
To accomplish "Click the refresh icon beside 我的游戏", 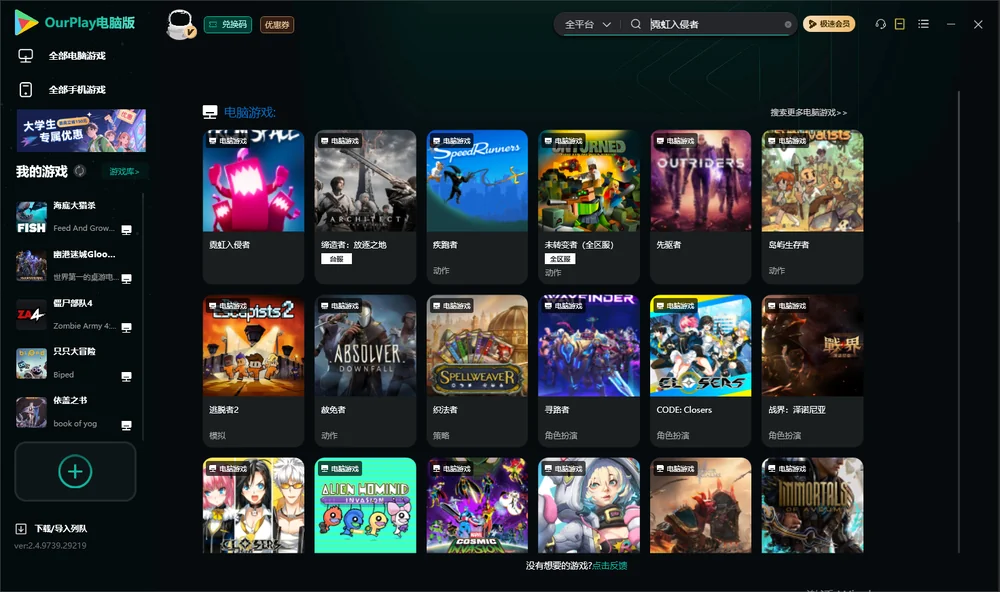I will pyautogui.click(x=80, y=171).
